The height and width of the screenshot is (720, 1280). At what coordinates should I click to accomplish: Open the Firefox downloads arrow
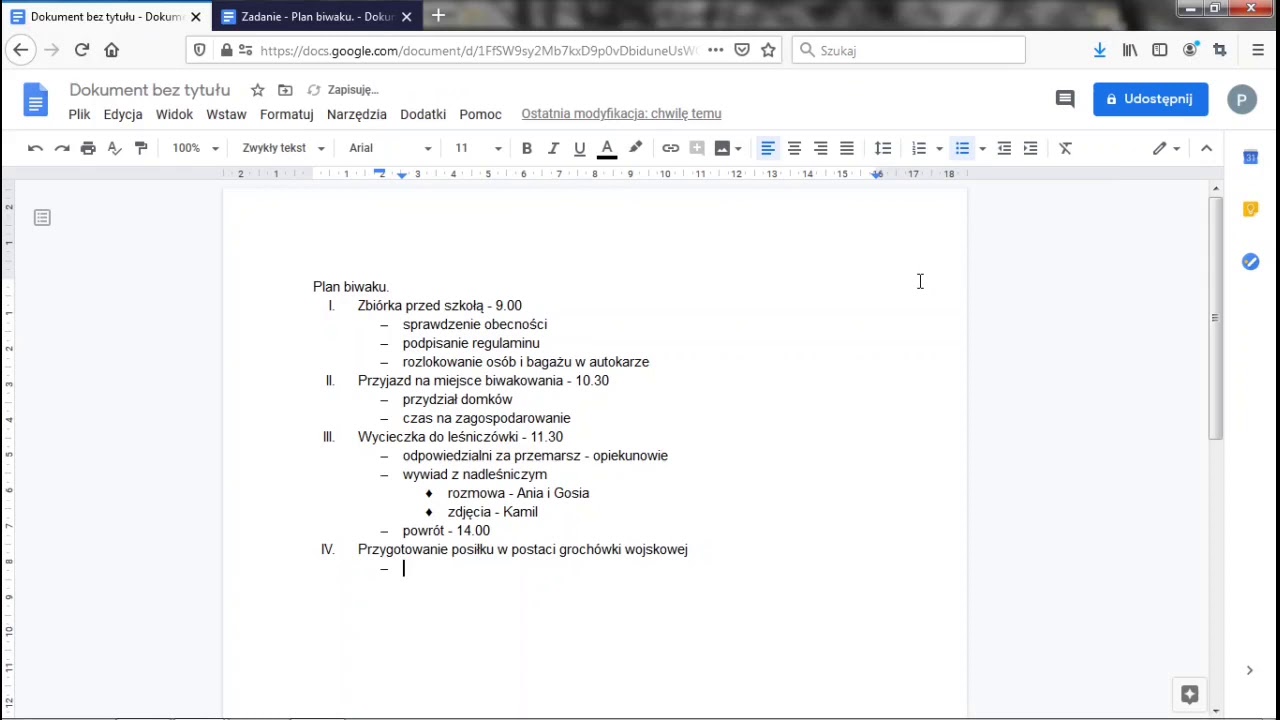point(1099,50)
